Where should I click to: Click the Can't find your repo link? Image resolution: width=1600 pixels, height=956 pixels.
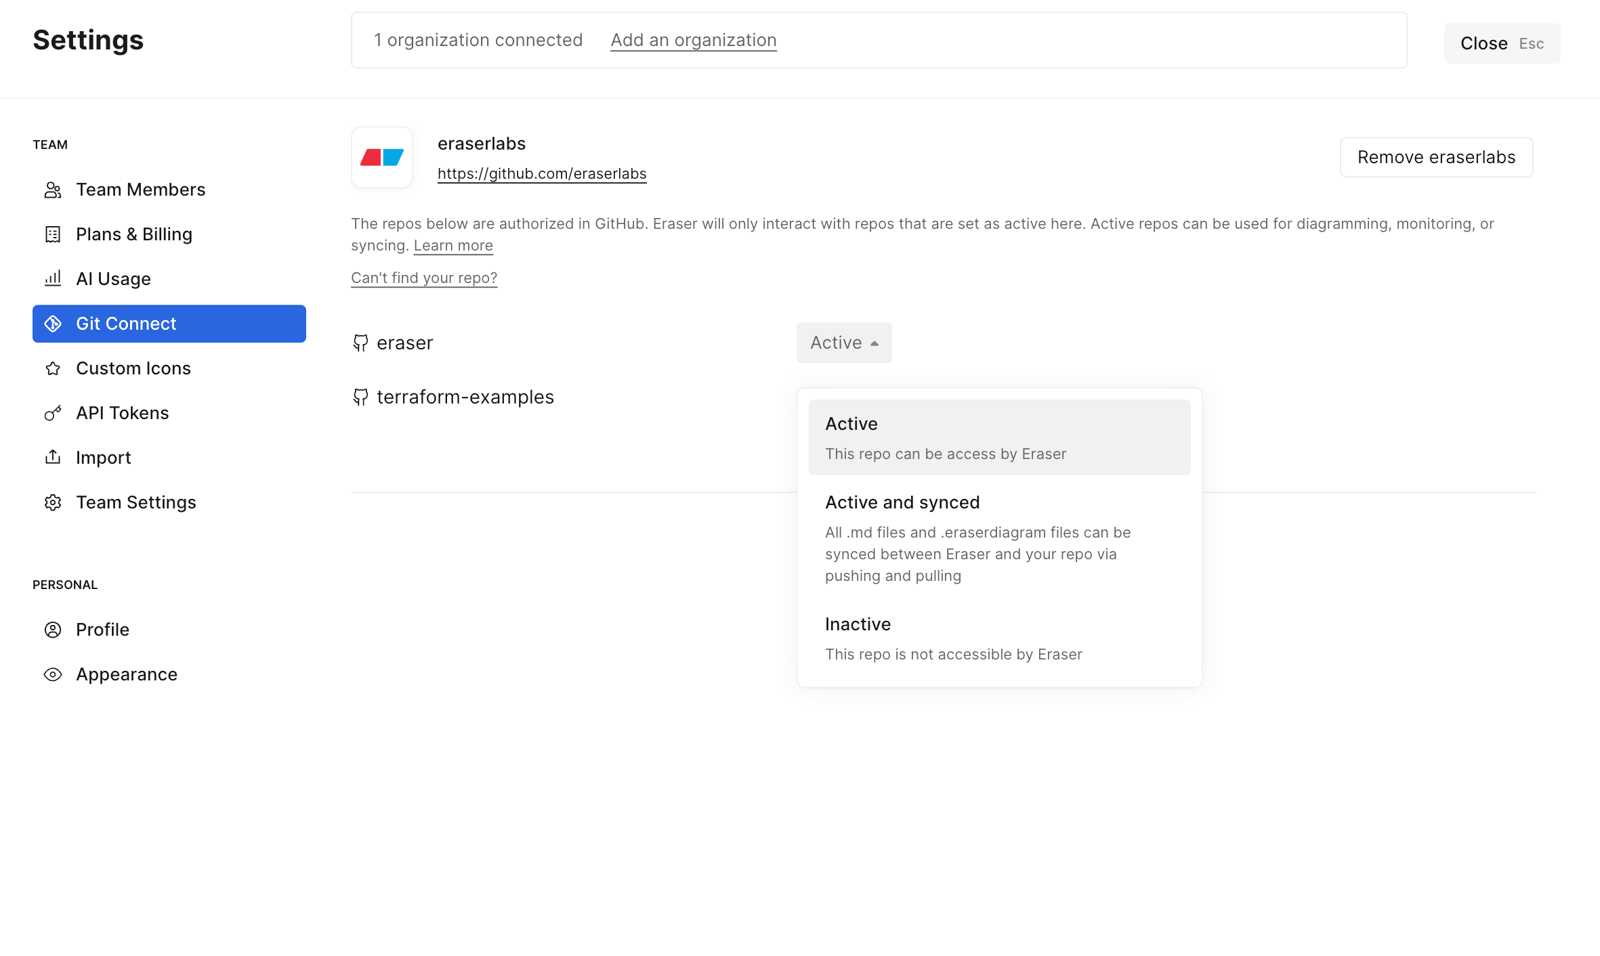(424, 278)
